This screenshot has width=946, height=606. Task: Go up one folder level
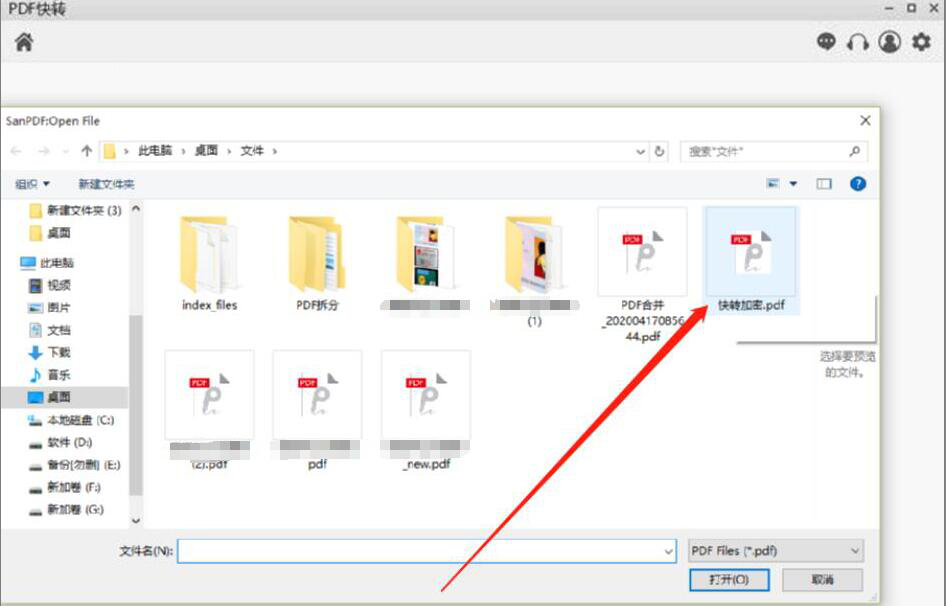[x=86, y=151]
